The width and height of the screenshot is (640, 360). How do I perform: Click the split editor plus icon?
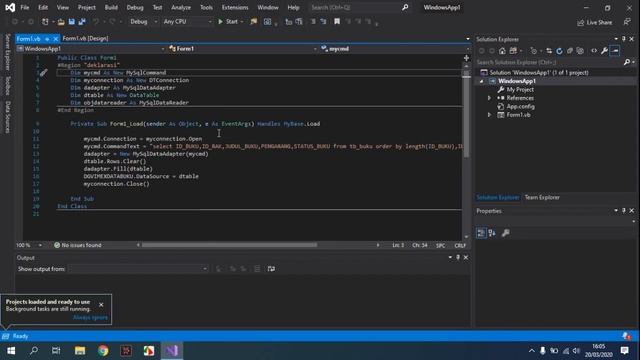(466, 58)
